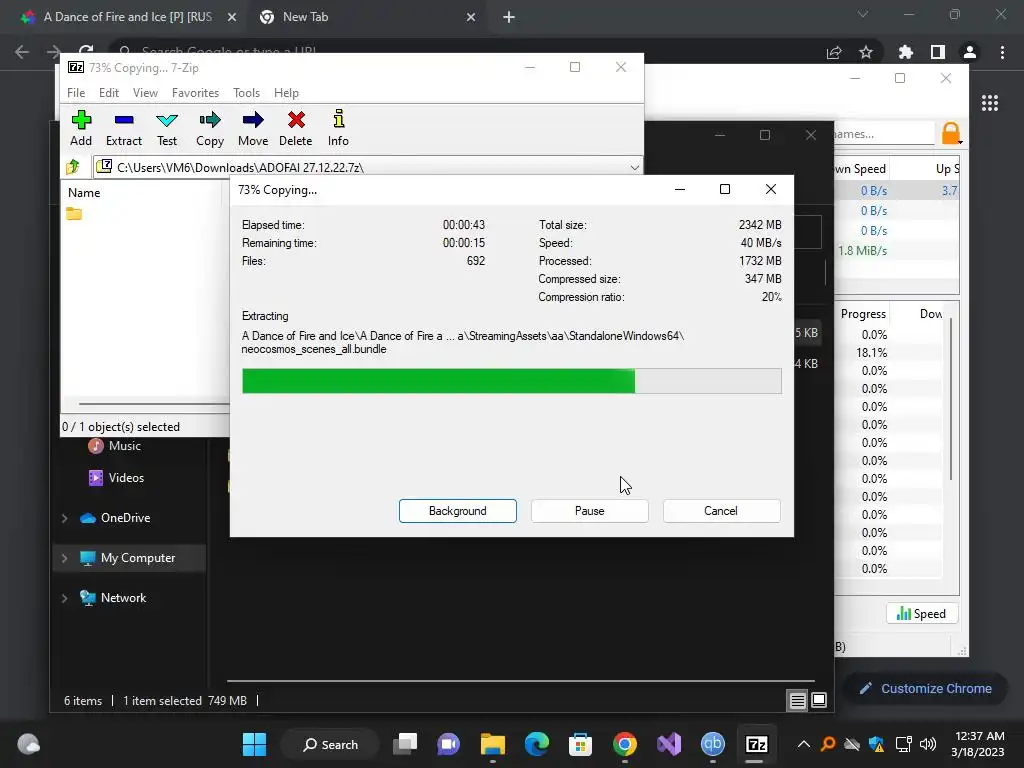1024x768 pixels.
Task: Bookmark this page with star icon
Action: coord(866,52)
